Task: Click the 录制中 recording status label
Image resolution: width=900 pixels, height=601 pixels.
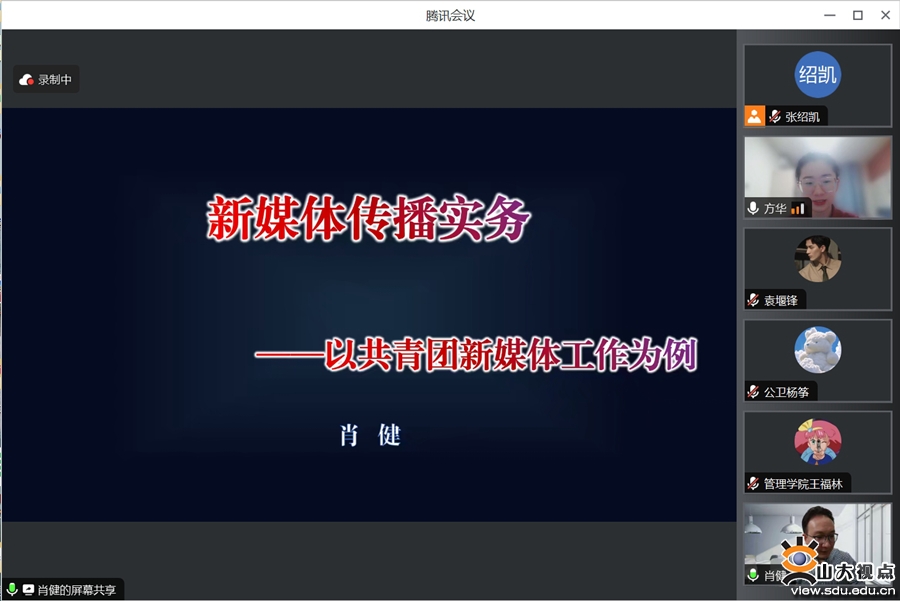Action: [55, 80]
